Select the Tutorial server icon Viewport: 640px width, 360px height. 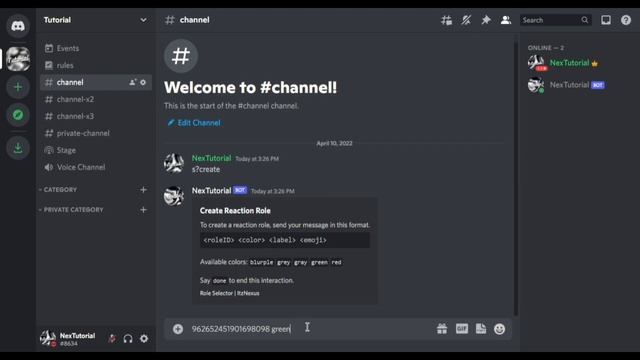(x=18, y=59)
